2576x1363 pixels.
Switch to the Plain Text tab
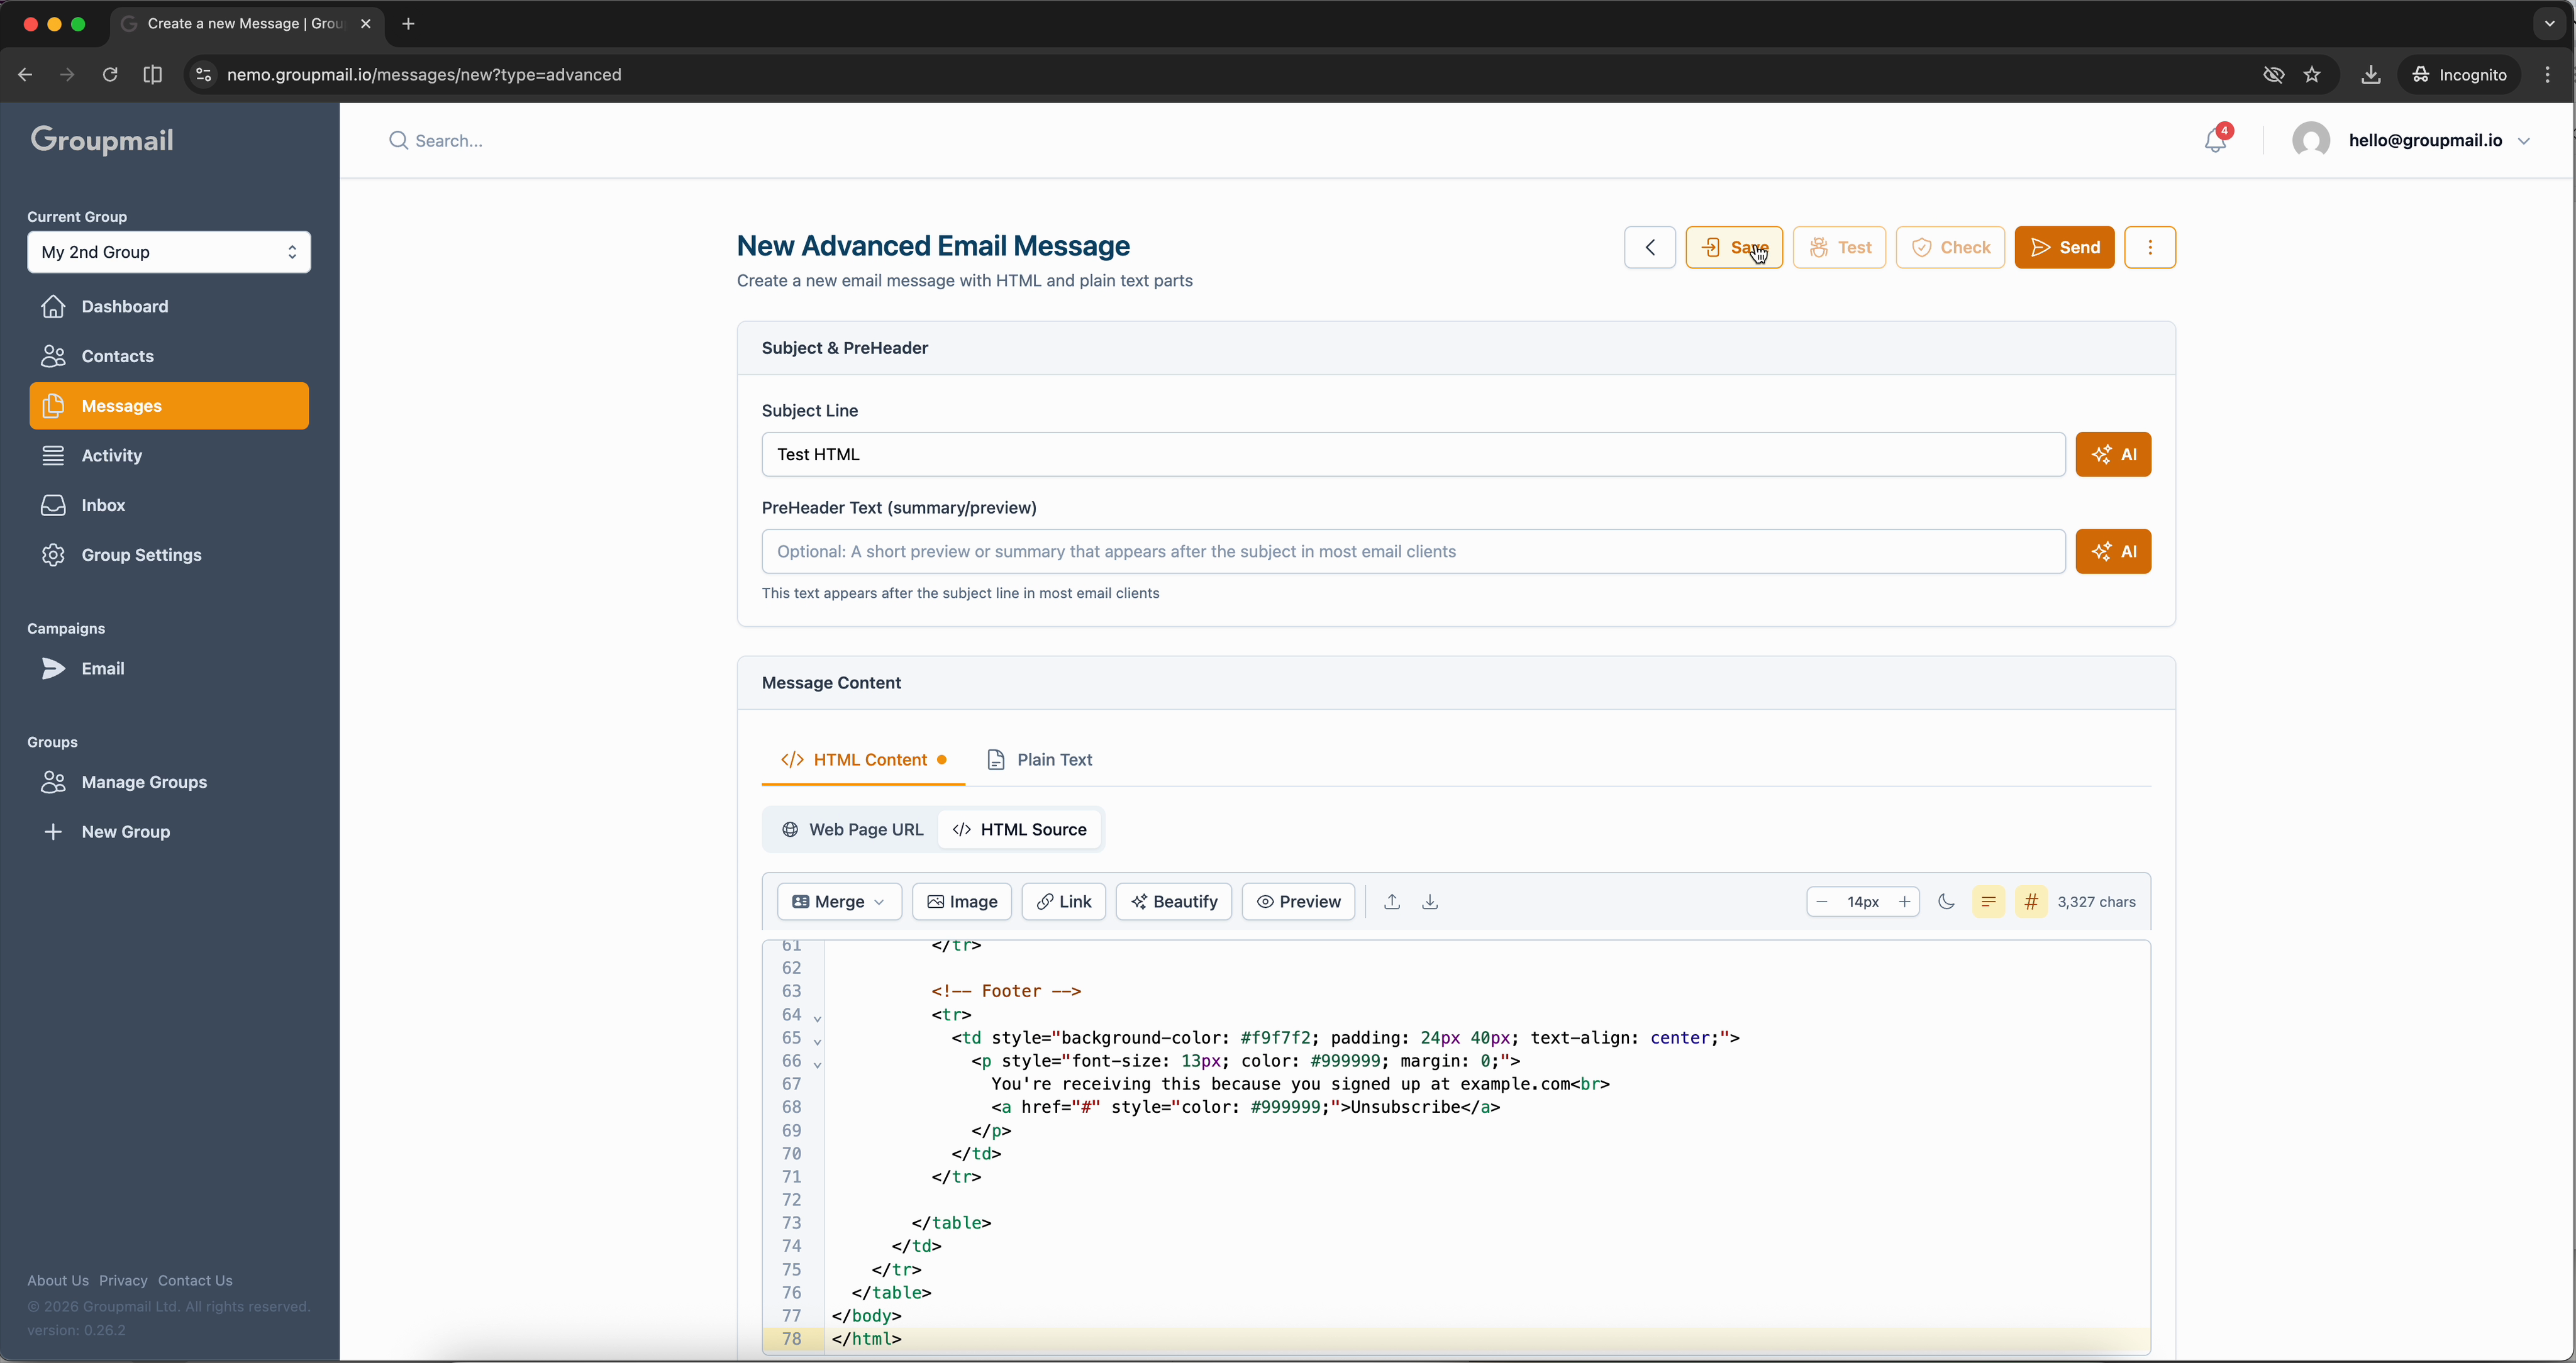click(x=1039, y=759)
